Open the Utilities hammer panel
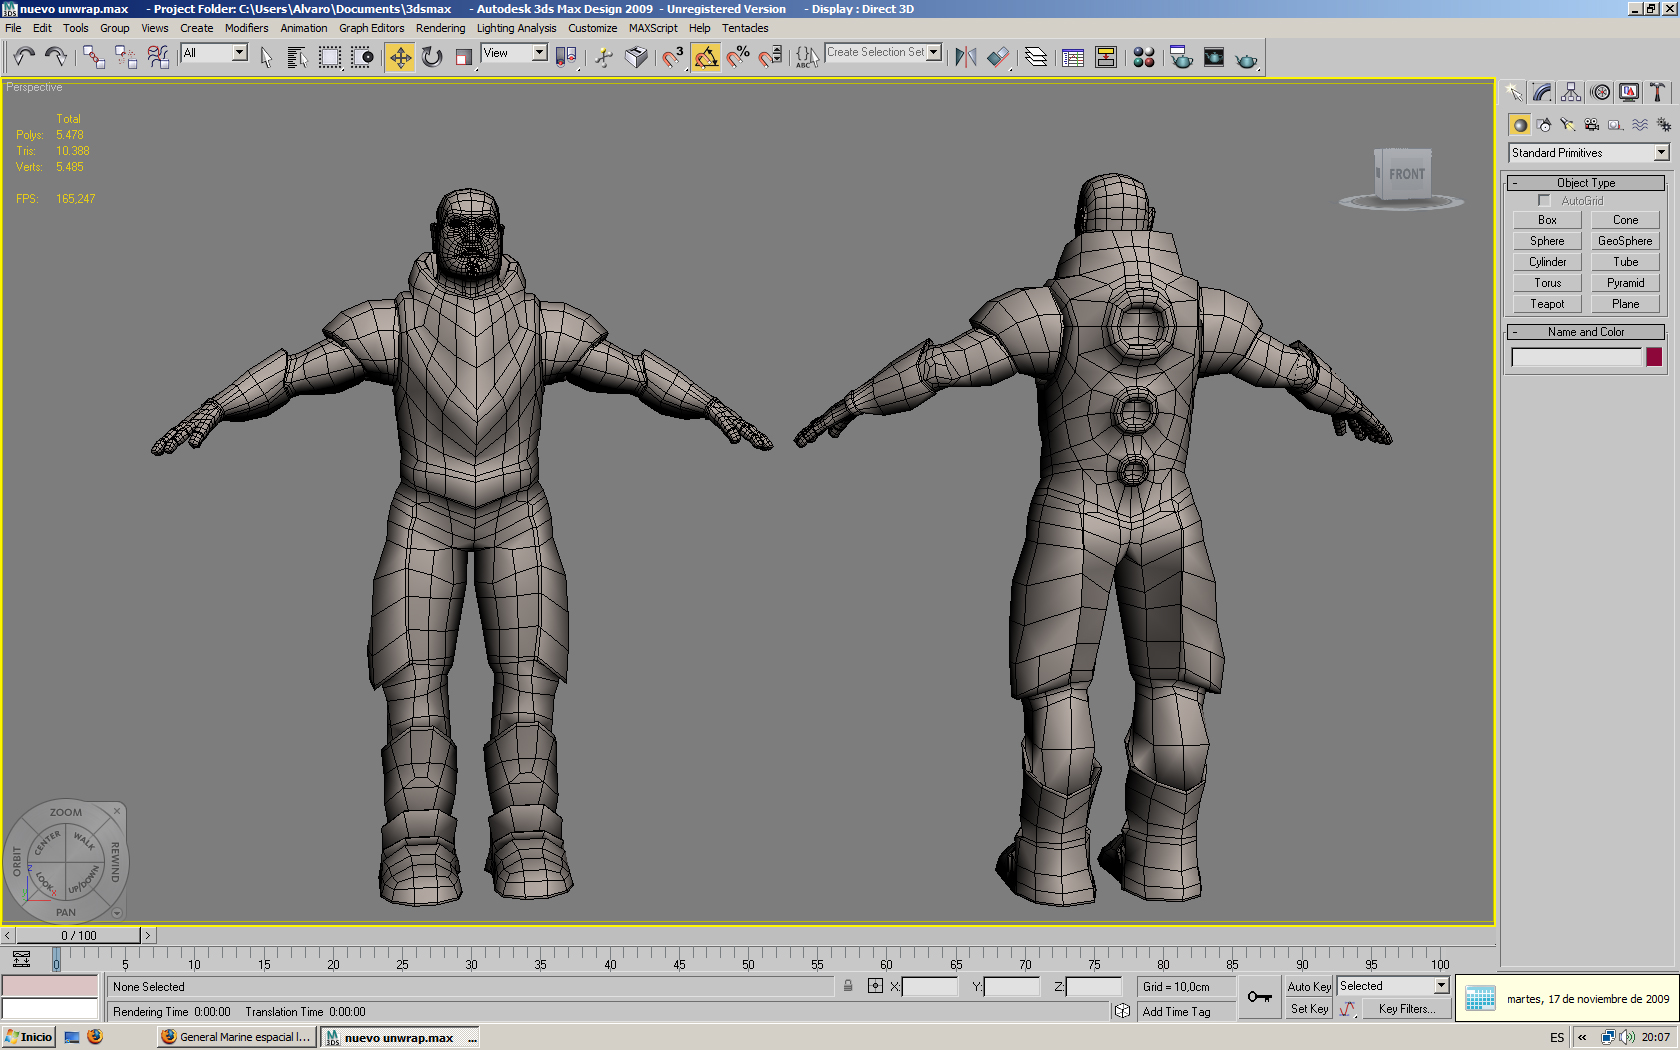 click(x=1657, y=93)
